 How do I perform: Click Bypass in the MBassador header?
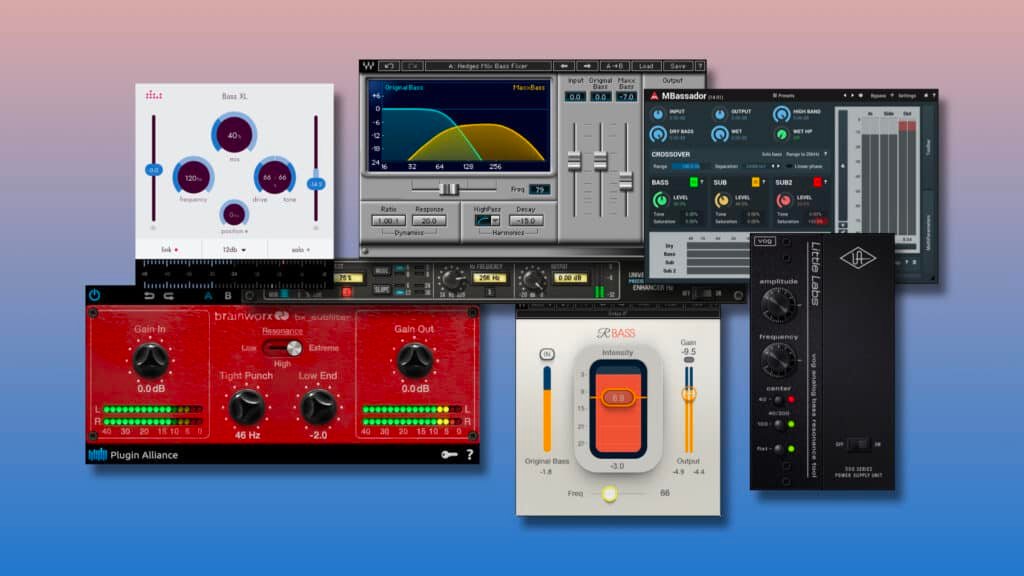tap(878, 96)
